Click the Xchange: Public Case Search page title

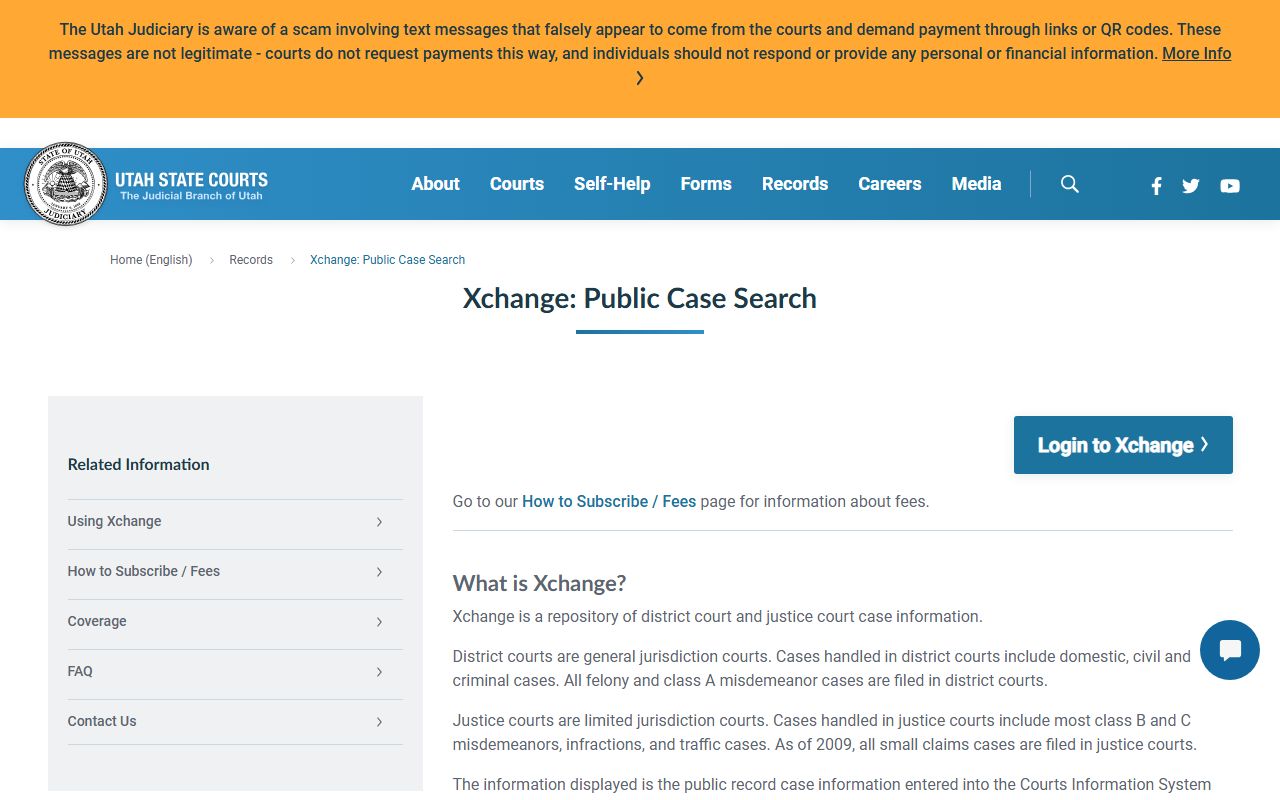(640, 298)
